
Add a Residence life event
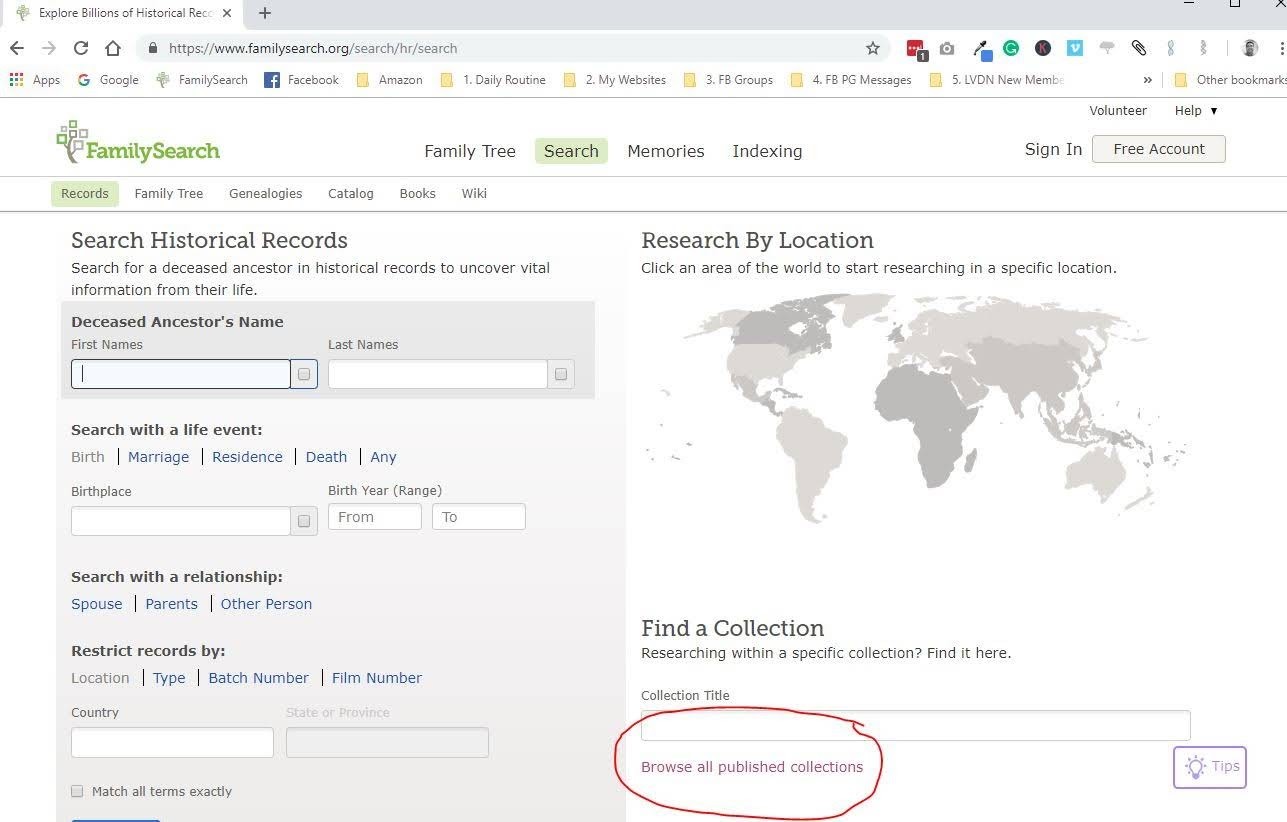247,457
